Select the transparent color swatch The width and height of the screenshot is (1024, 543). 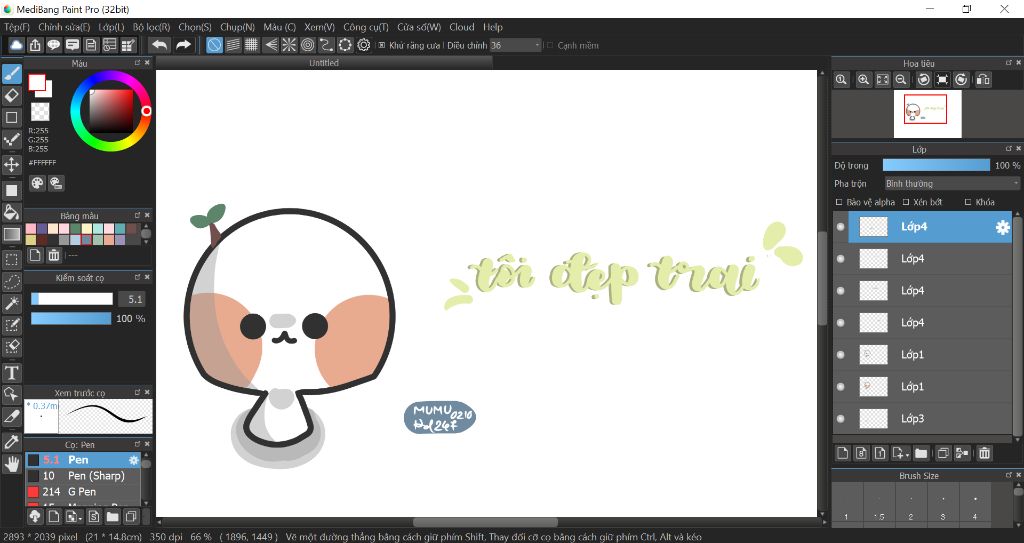pos(40,111)
